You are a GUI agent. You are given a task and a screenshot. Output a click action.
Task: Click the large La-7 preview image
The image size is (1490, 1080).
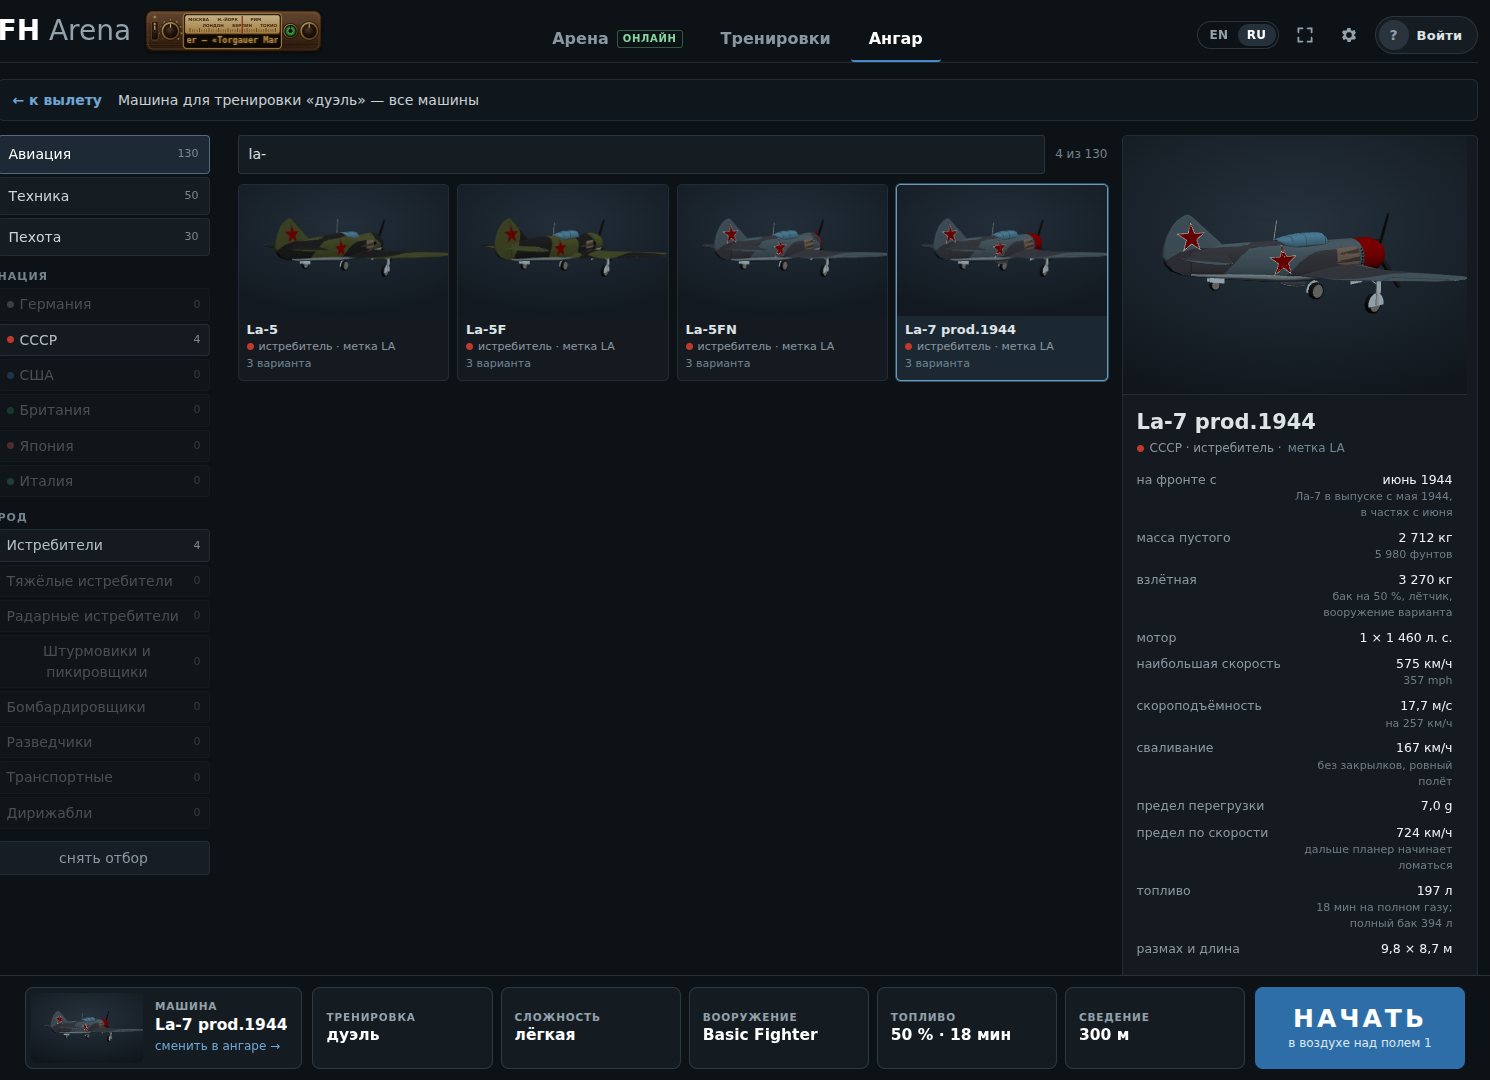coord(1295,265)
